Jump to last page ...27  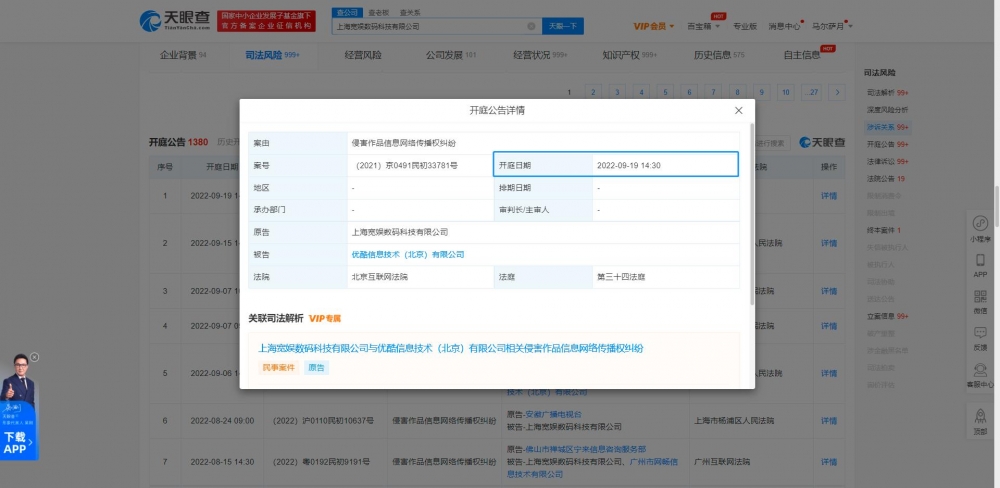pyautogui.click(x=812, y=92)
